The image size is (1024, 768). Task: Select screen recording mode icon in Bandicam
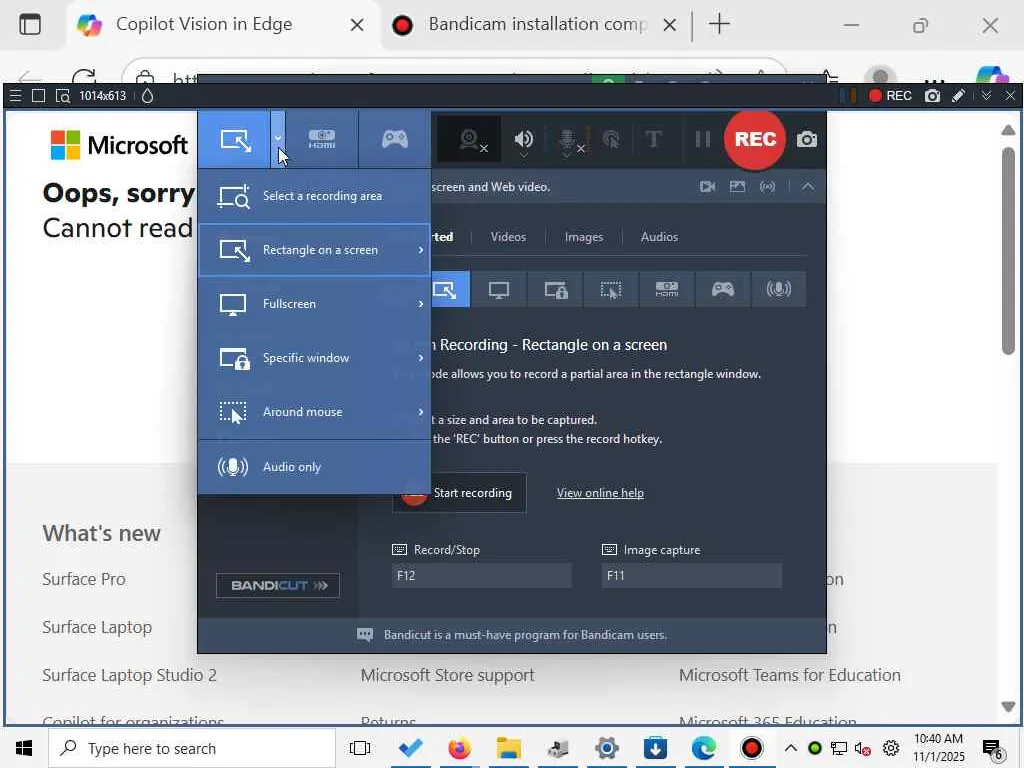(x=235, y=139)
